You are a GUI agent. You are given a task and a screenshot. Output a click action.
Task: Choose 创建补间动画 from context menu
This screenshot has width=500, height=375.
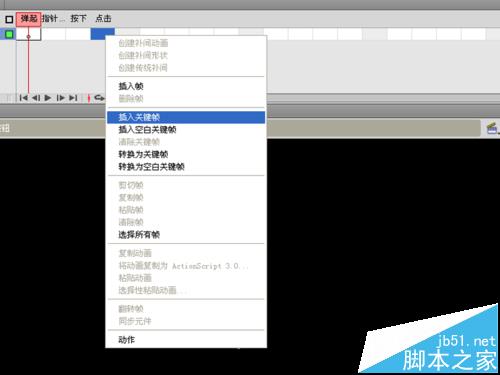click(186, 43)
